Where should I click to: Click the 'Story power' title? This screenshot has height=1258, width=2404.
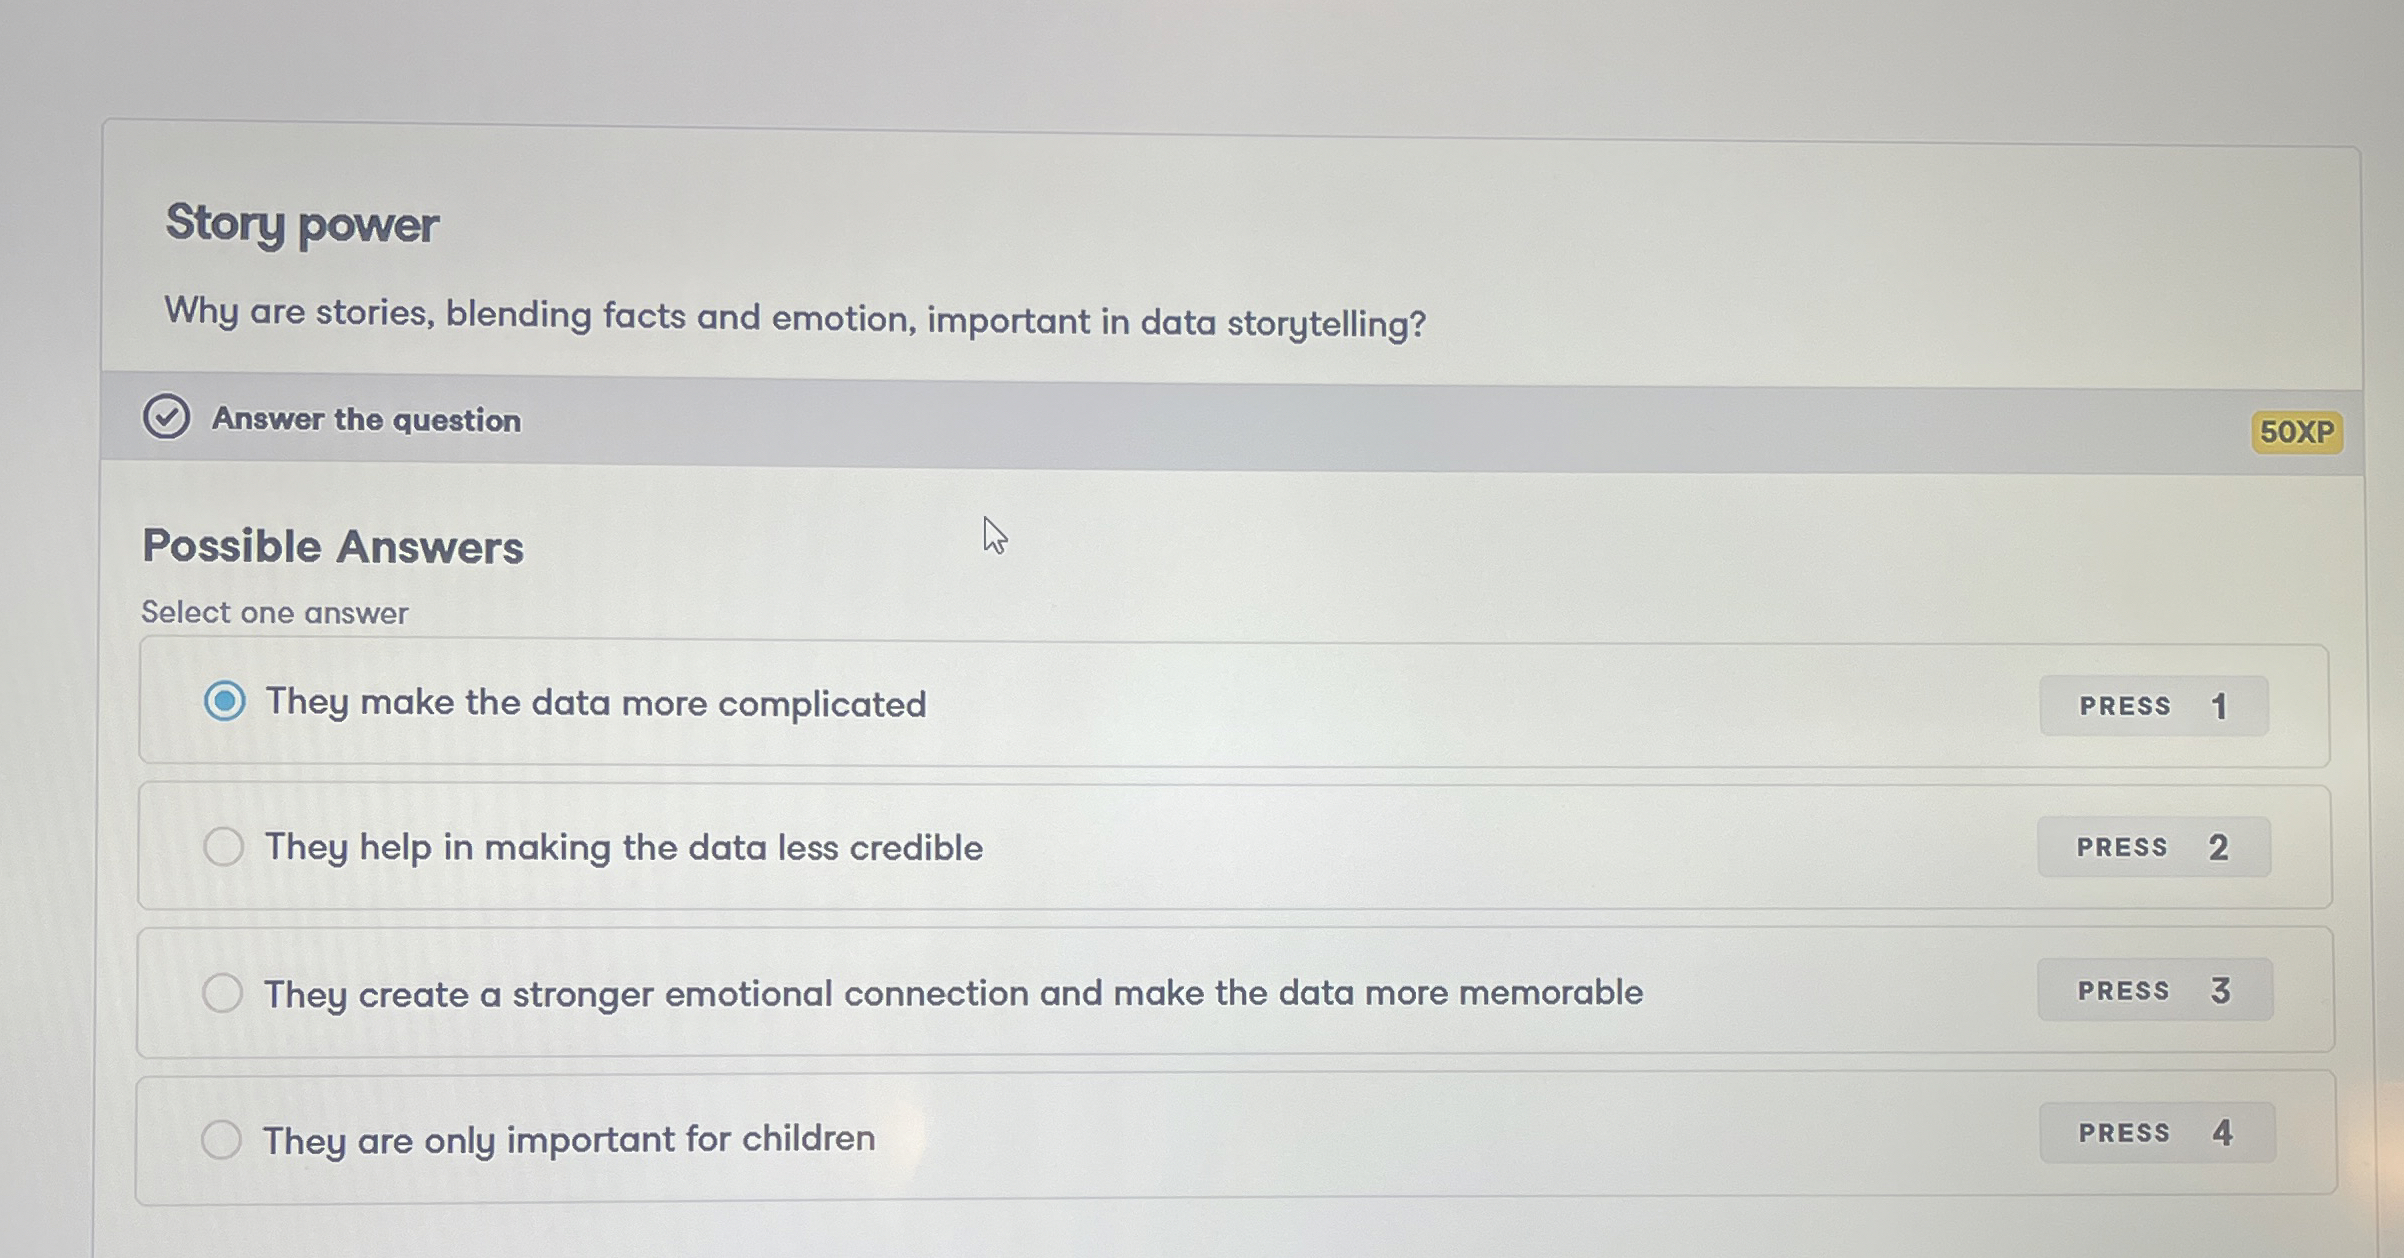302,223
